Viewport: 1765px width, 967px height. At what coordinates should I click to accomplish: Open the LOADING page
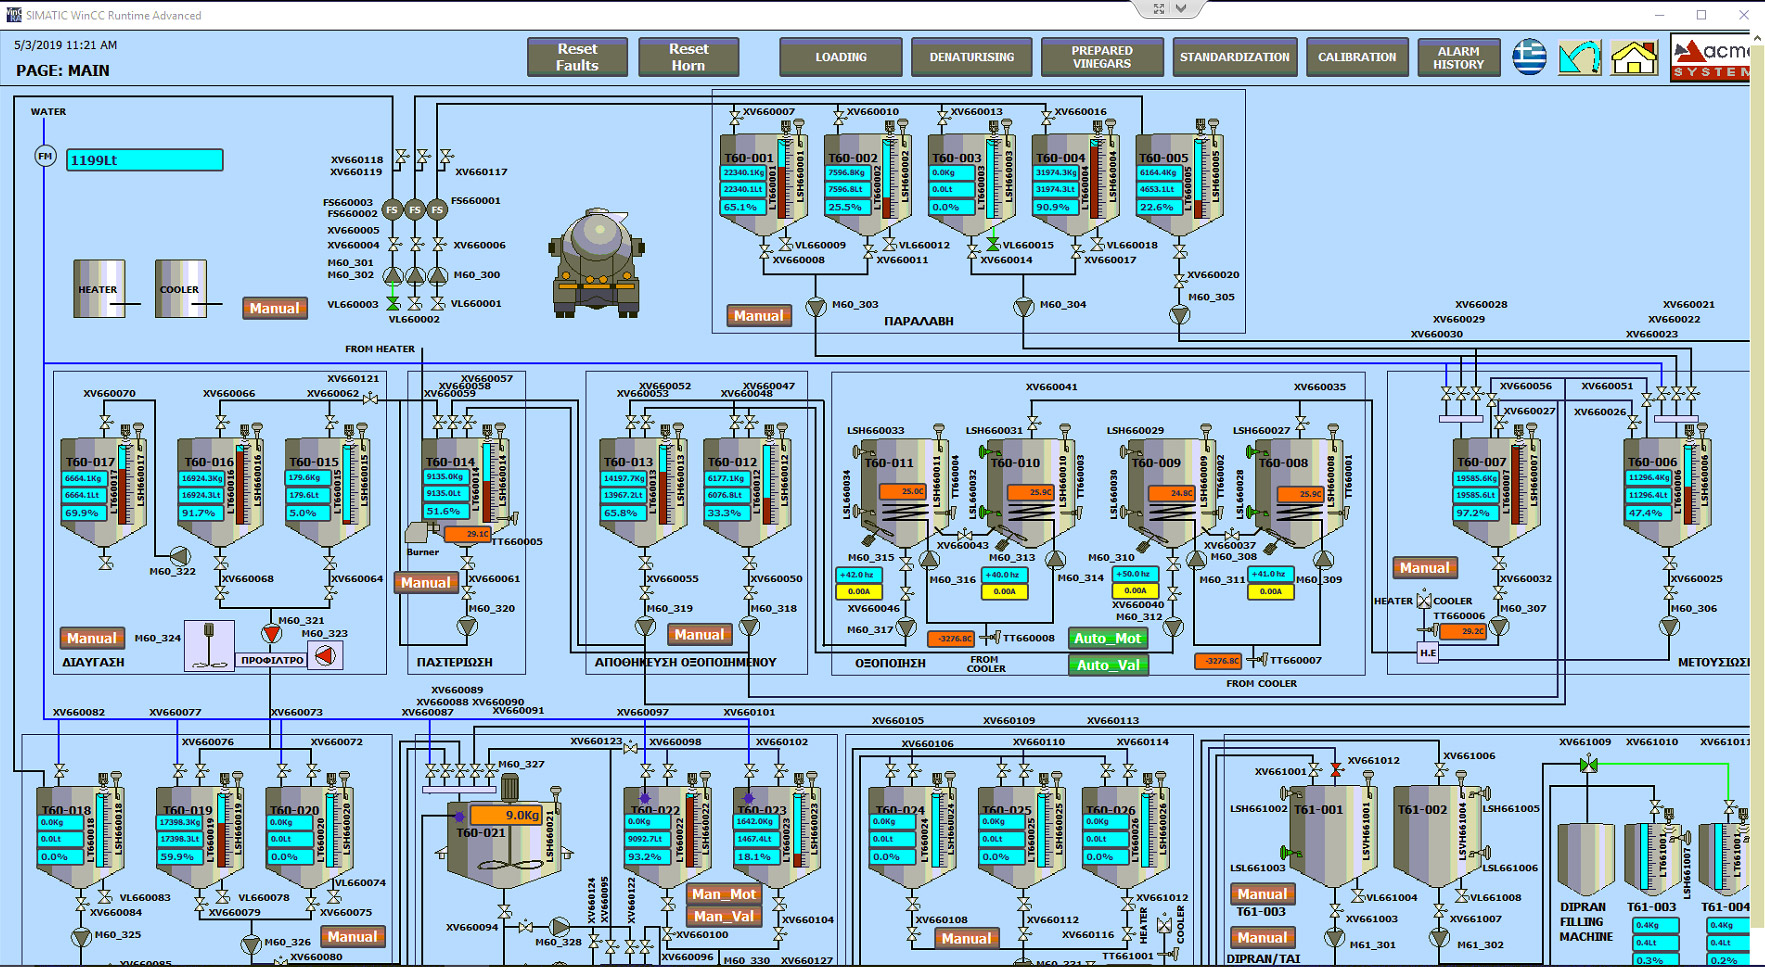(840, 57)
